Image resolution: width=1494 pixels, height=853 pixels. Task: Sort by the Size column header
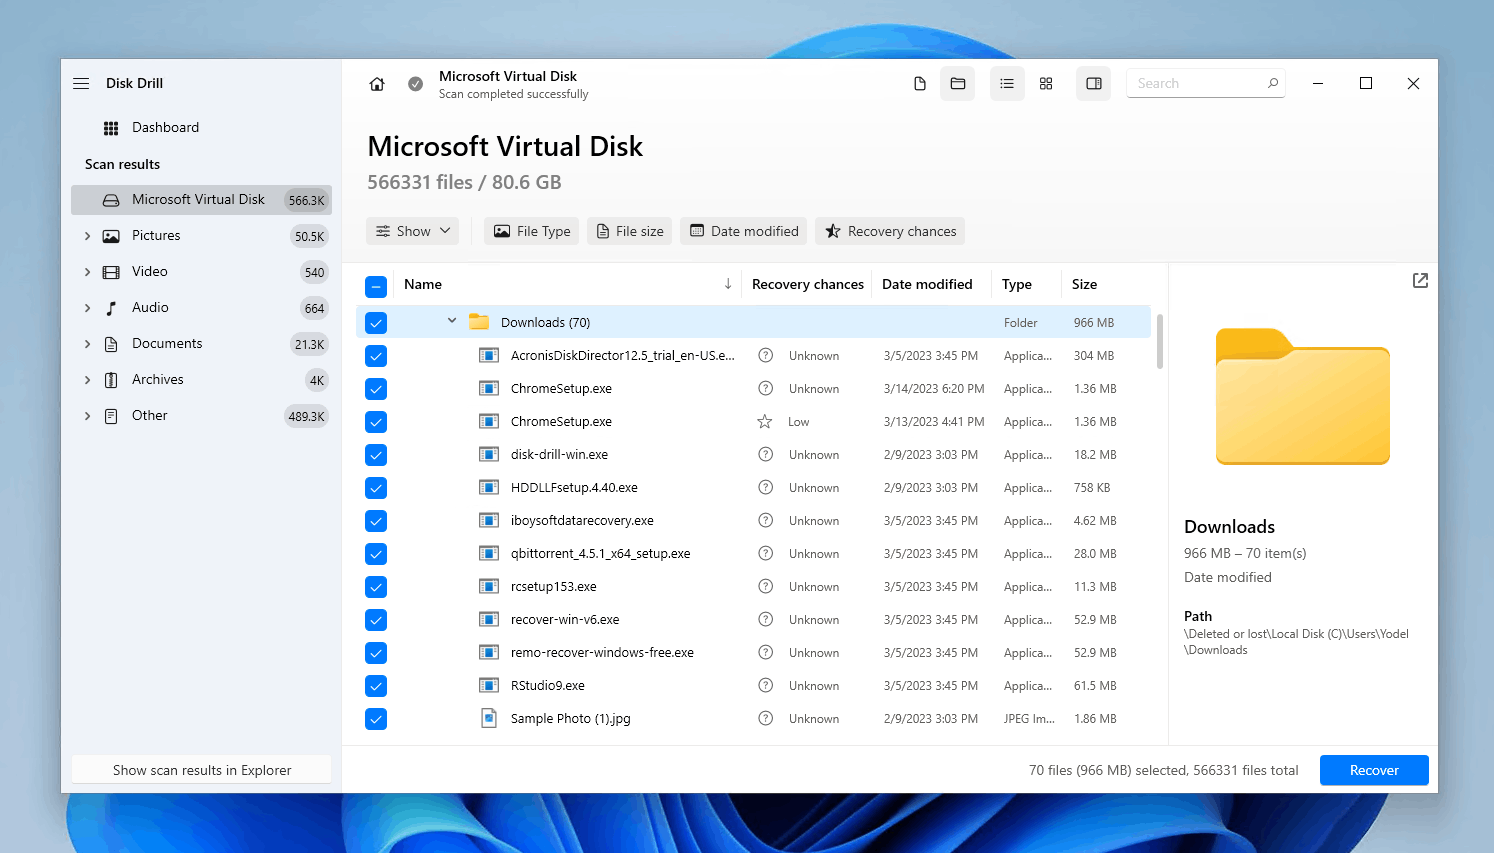click(1084, 284)
